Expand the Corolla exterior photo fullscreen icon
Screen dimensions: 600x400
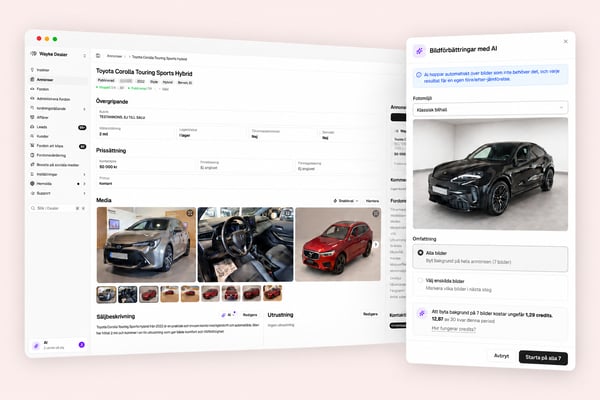[190, 213]
